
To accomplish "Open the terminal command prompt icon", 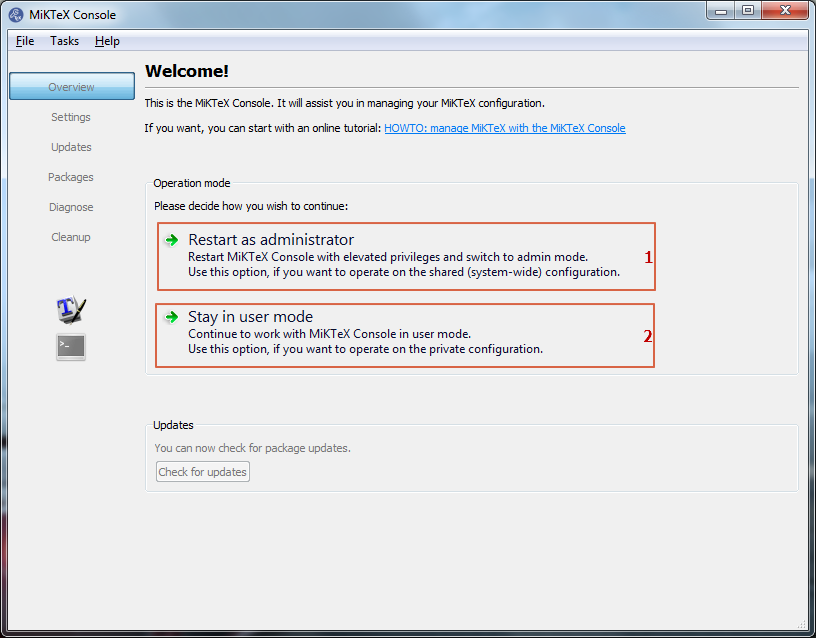I will coord(71,347).
